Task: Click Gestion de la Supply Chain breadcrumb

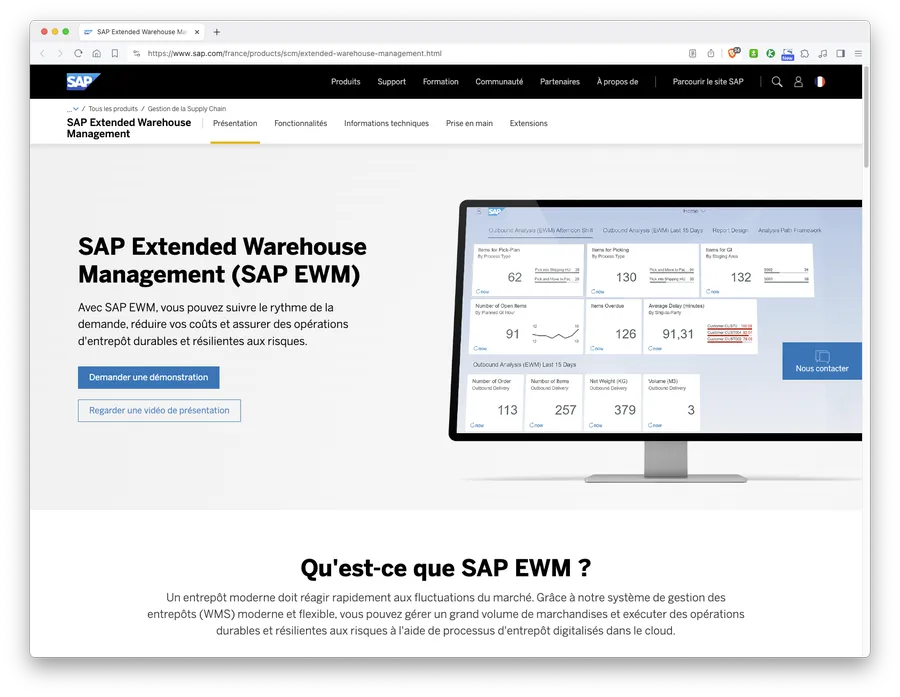Action: click(187, 109)
